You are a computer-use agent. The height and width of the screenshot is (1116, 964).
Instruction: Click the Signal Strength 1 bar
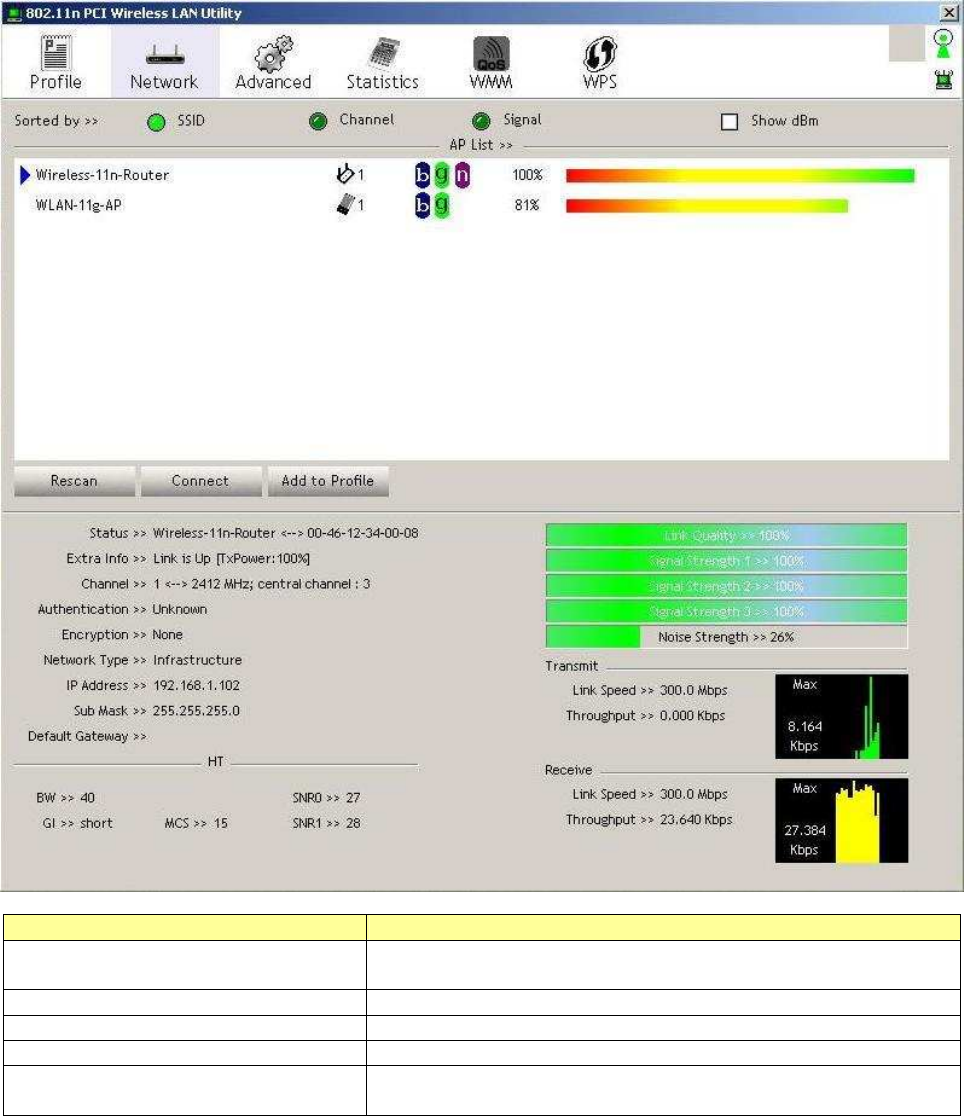click(x=726, y=561)
